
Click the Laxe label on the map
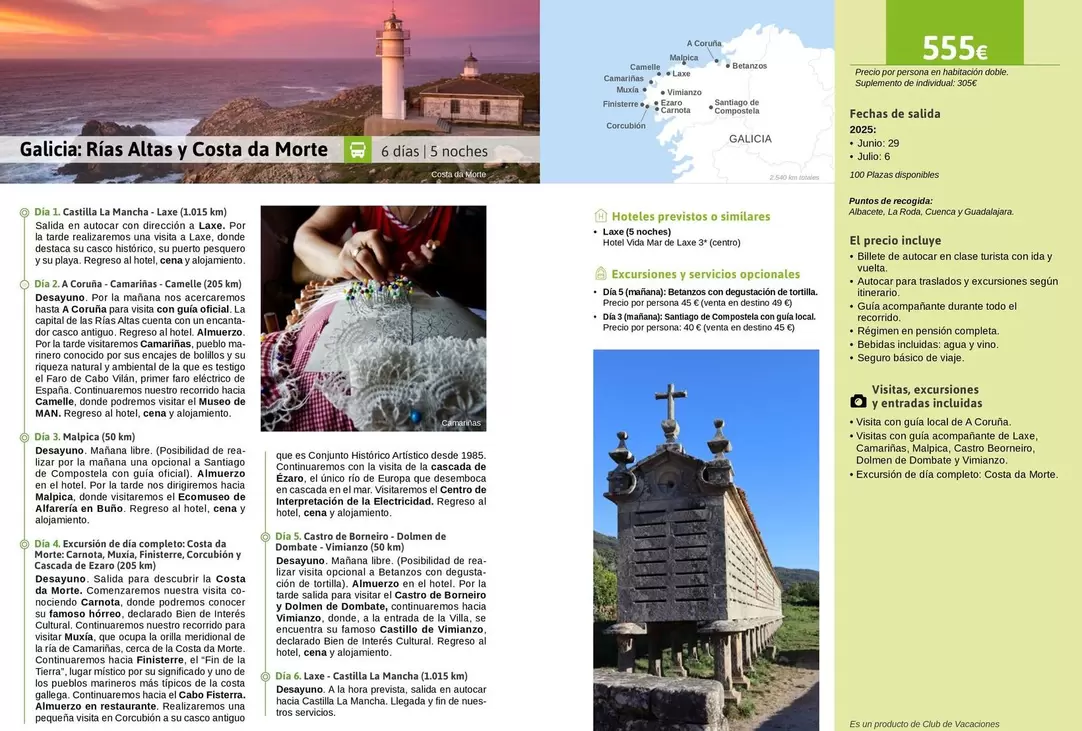pyautogui.click(x=681, y=73)
